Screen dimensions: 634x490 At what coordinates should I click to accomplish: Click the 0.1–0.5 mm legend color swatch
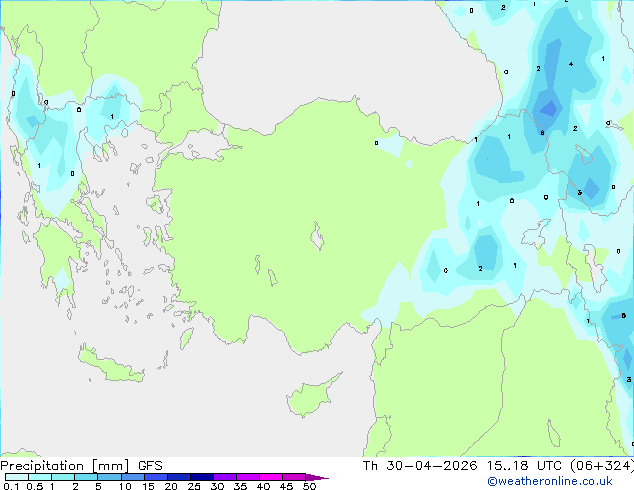tap(17, 477)
